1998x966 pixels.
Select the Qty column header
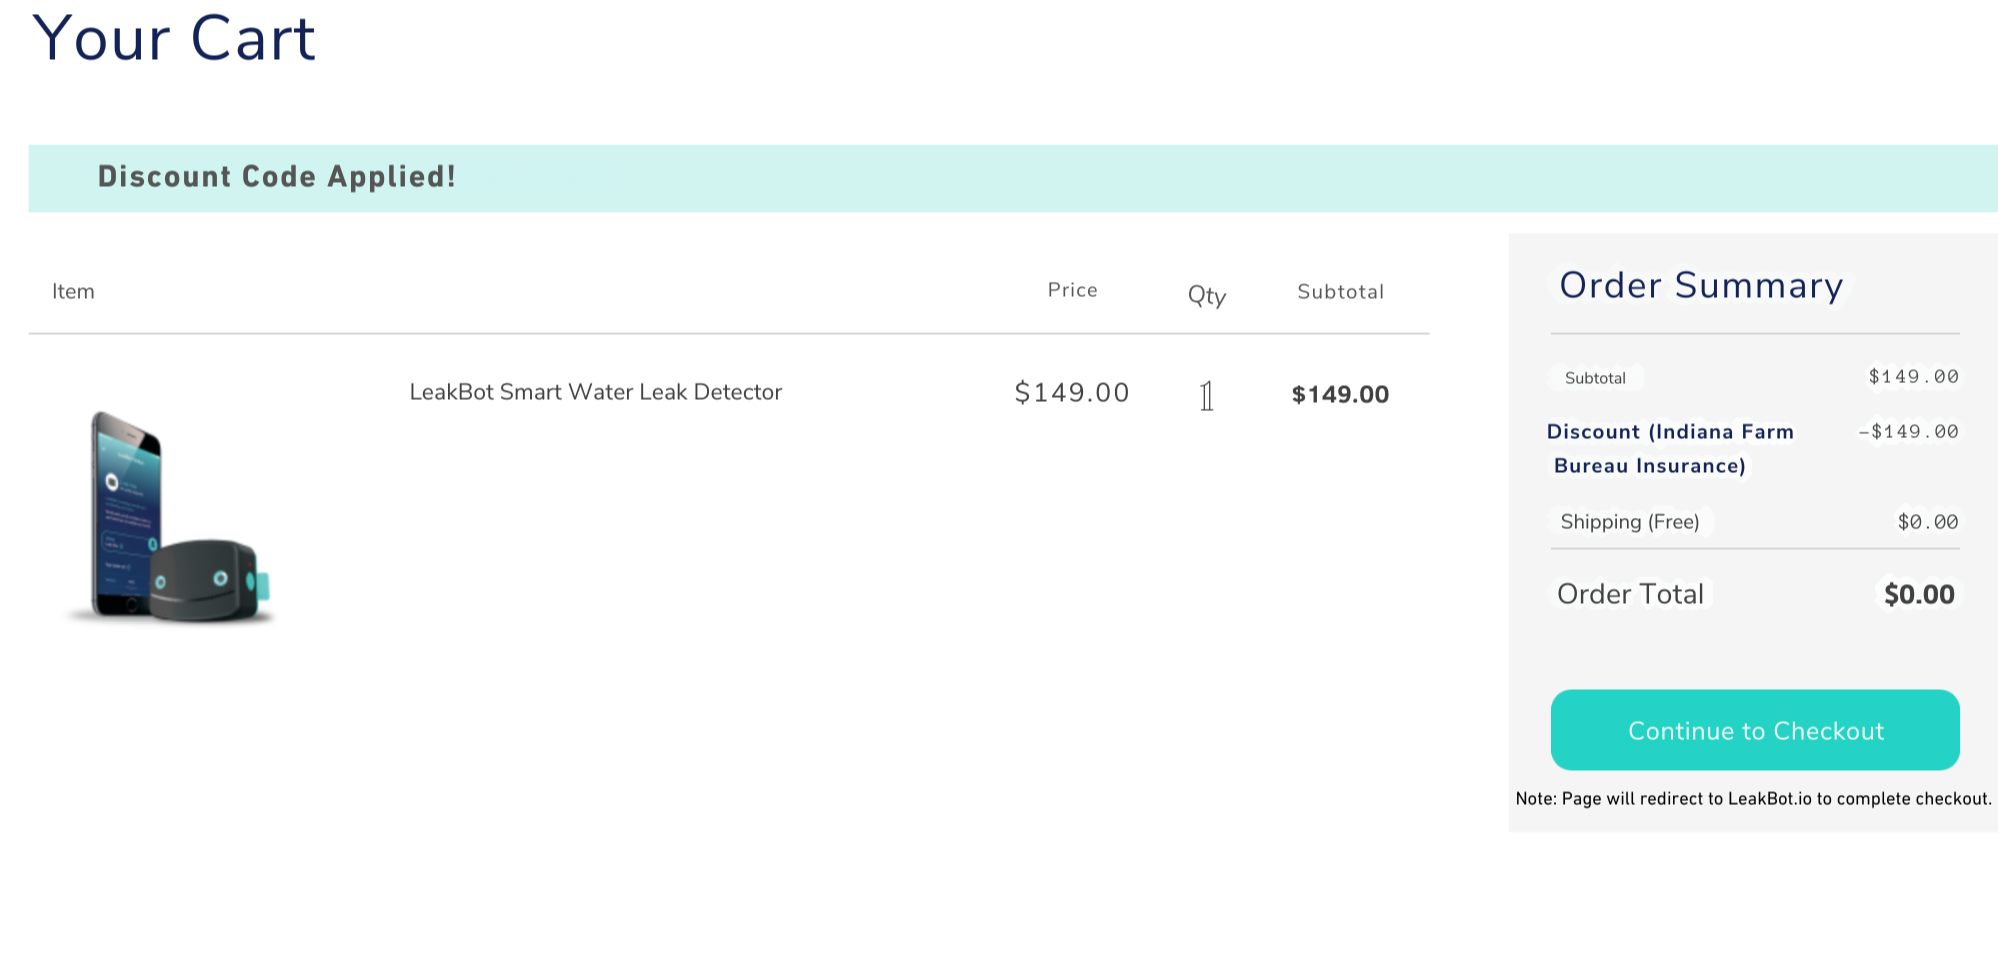(1206, 295)
